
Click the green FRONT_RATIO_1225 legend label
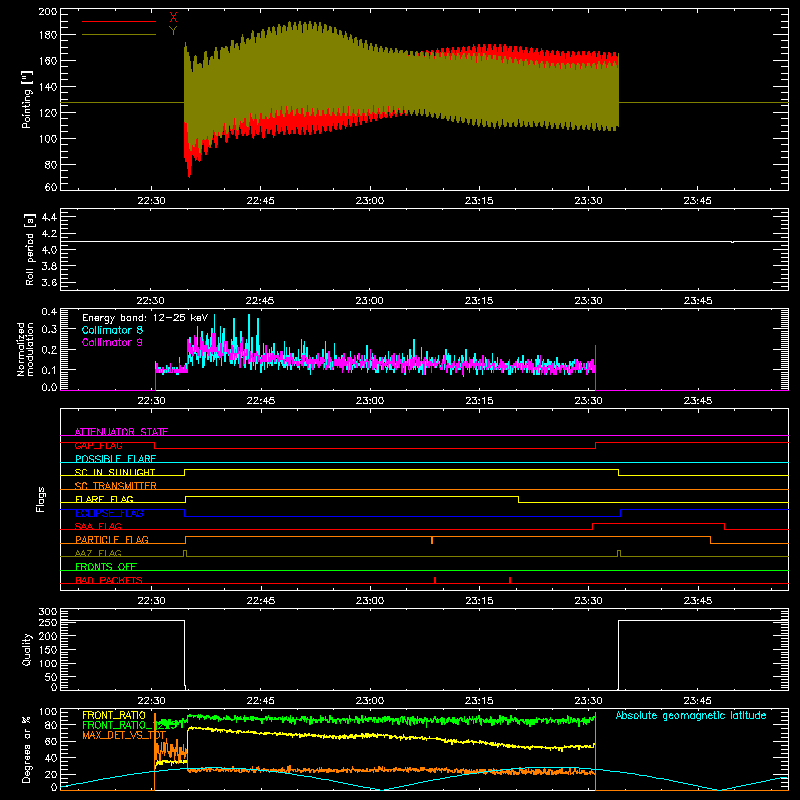pyautogui.click(x=129, y=725)
